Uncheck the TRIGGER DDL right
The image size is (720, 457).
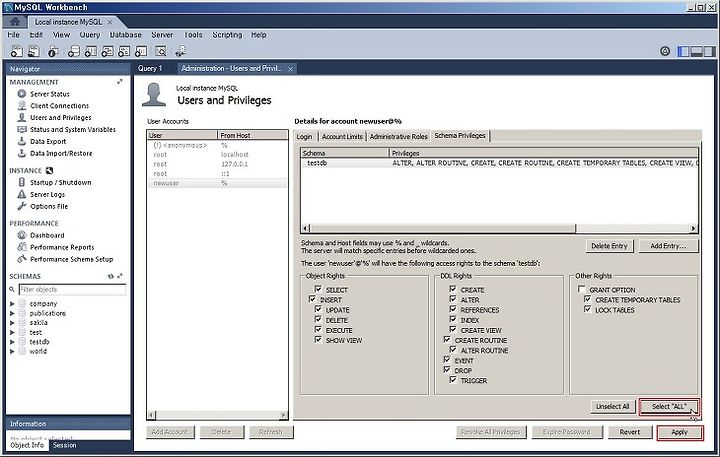pyautogui.click(x=453, y=380)
